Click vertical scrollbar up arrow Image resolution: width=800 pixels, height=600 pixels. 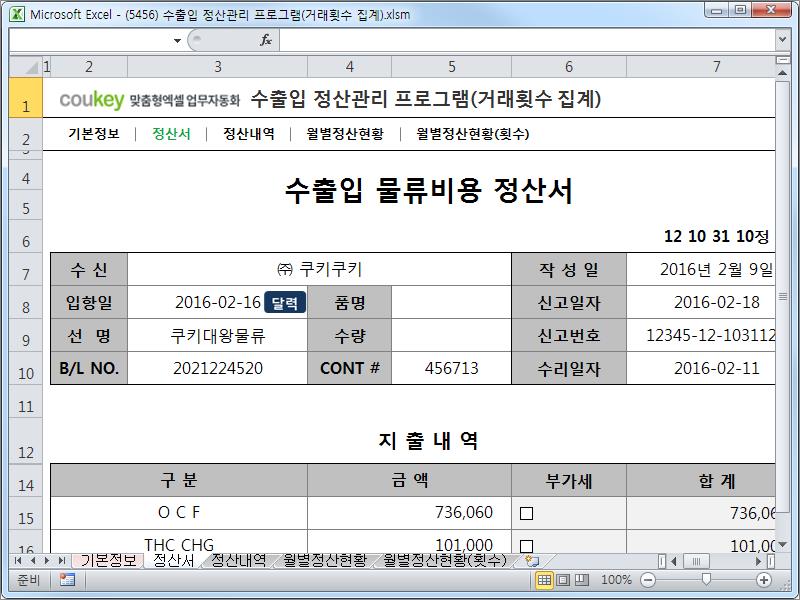(782, 73)
